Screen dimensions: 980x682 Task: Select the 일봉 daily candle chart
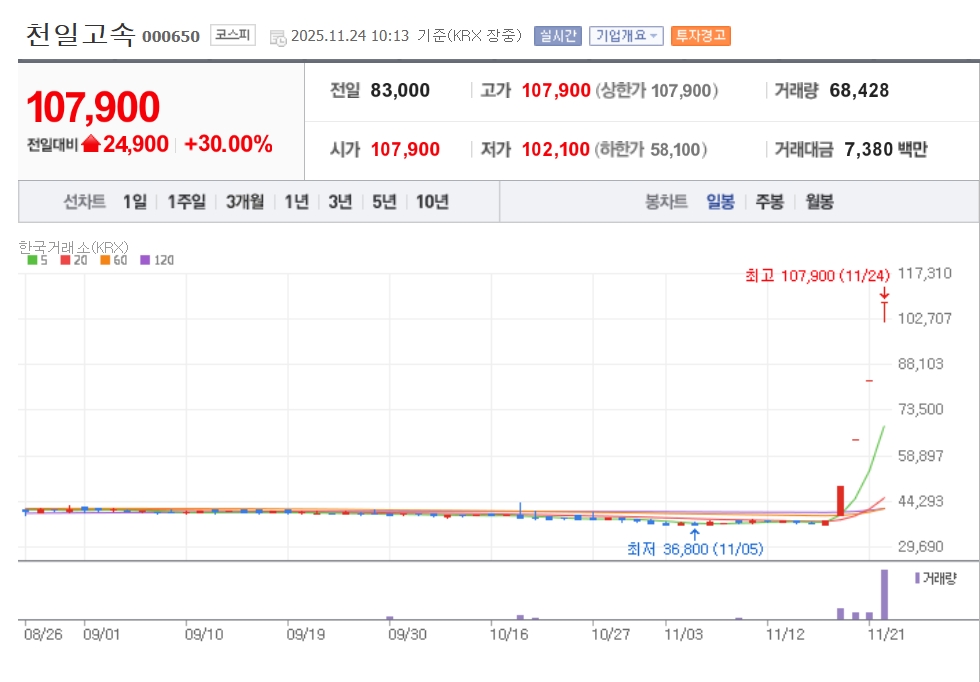[x=720, y=202]
